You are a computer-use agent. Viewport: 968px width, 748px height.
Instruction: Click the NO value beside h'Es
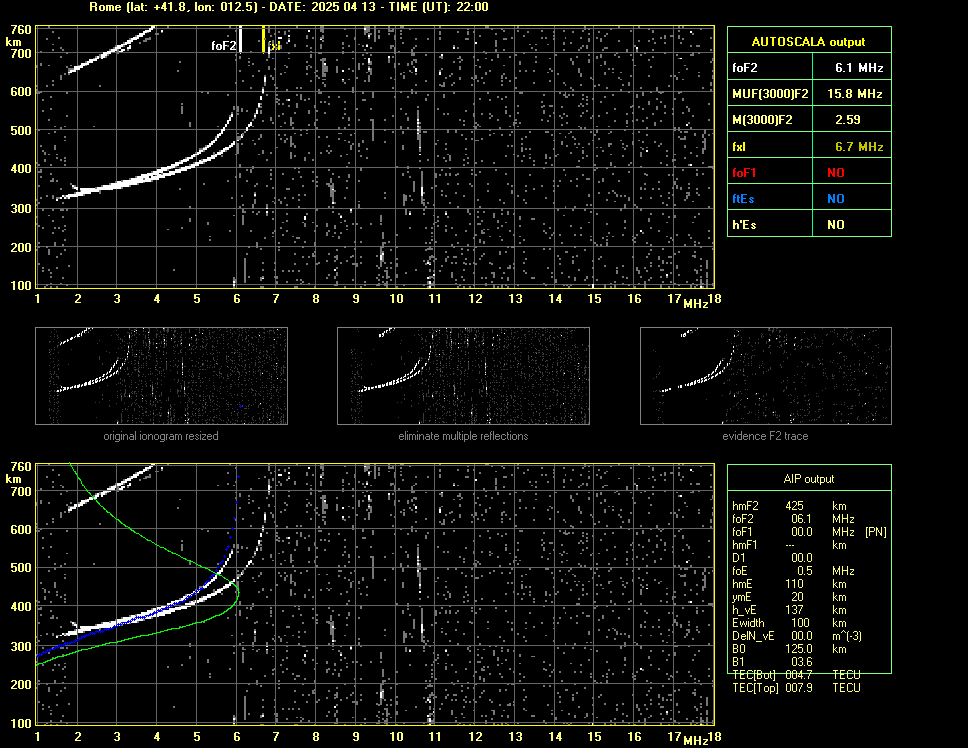[x=836, y=225]
